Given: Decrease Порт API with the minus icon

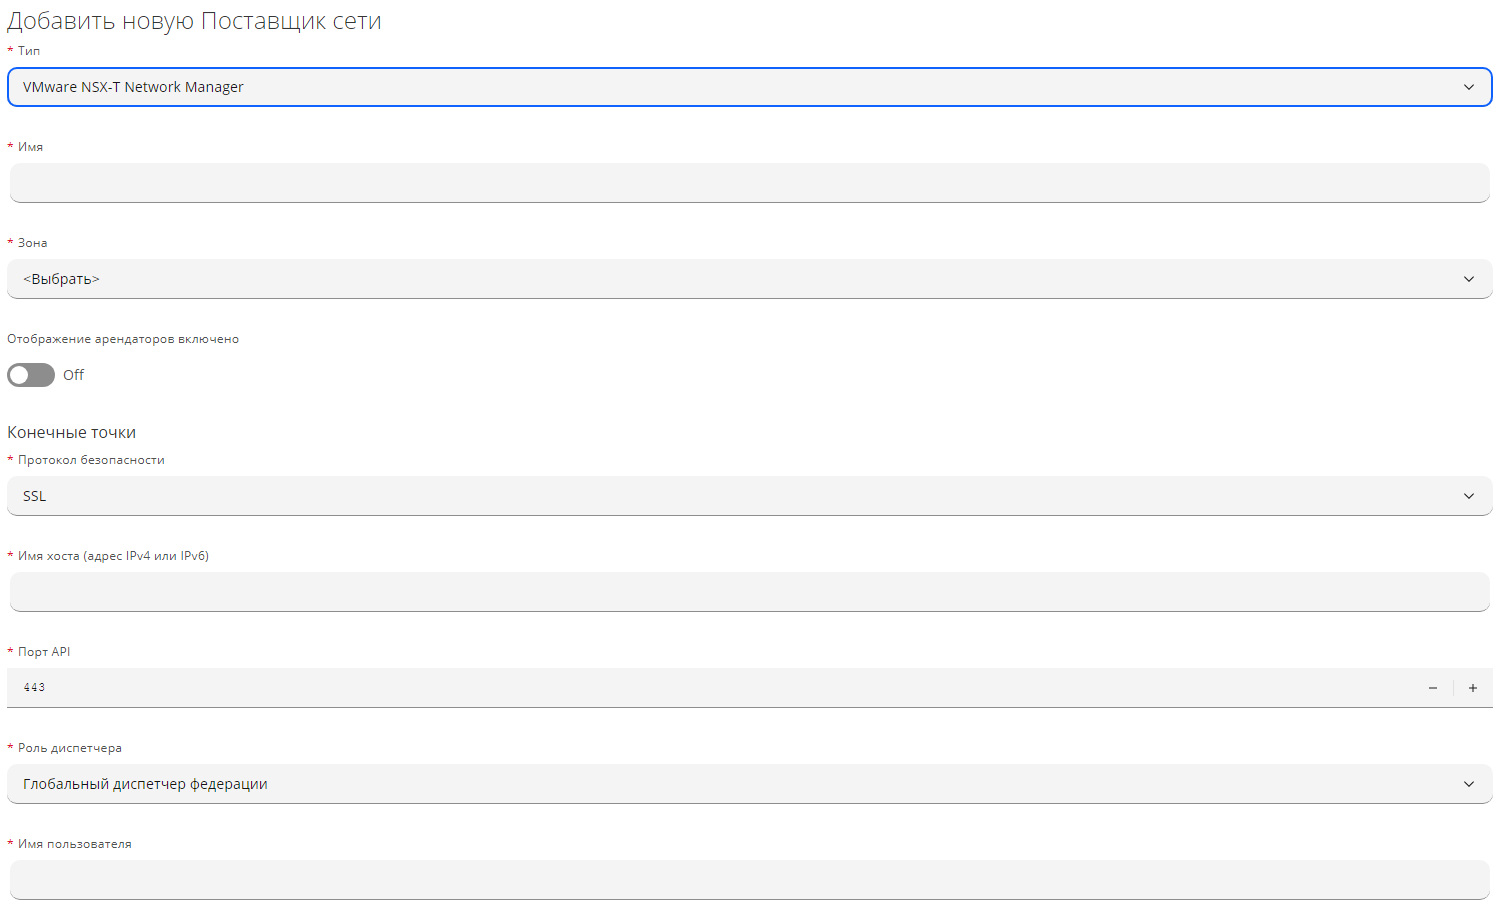Looking at the screenshot, I should tap(1433, 688).
